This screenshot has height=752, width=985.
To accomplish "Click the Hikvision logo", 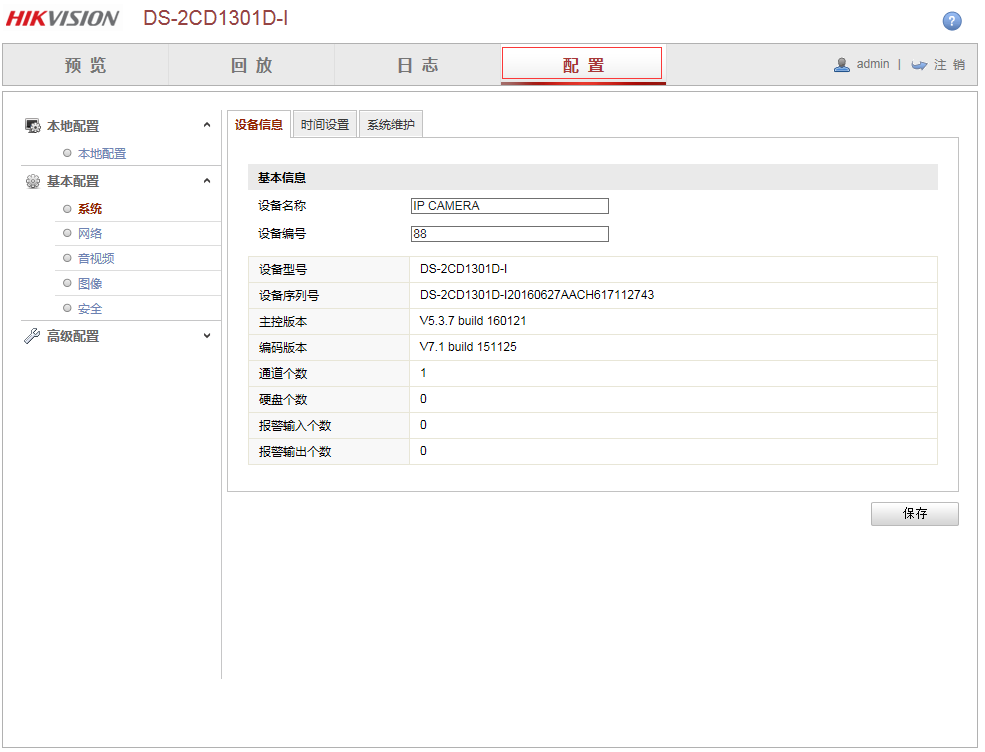I will tap(62, 18).
